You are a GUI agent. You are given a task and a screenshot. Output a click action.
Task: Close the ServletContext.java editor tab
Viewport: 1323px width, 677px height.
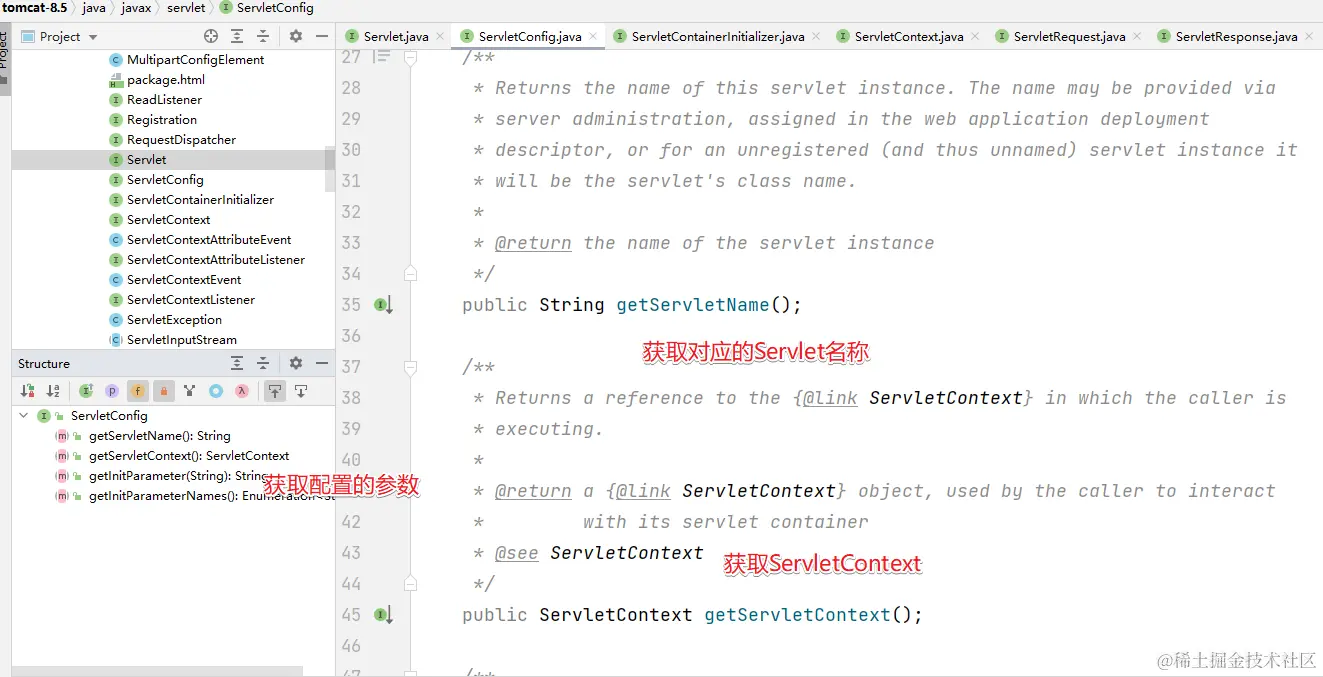pos(975,36)
